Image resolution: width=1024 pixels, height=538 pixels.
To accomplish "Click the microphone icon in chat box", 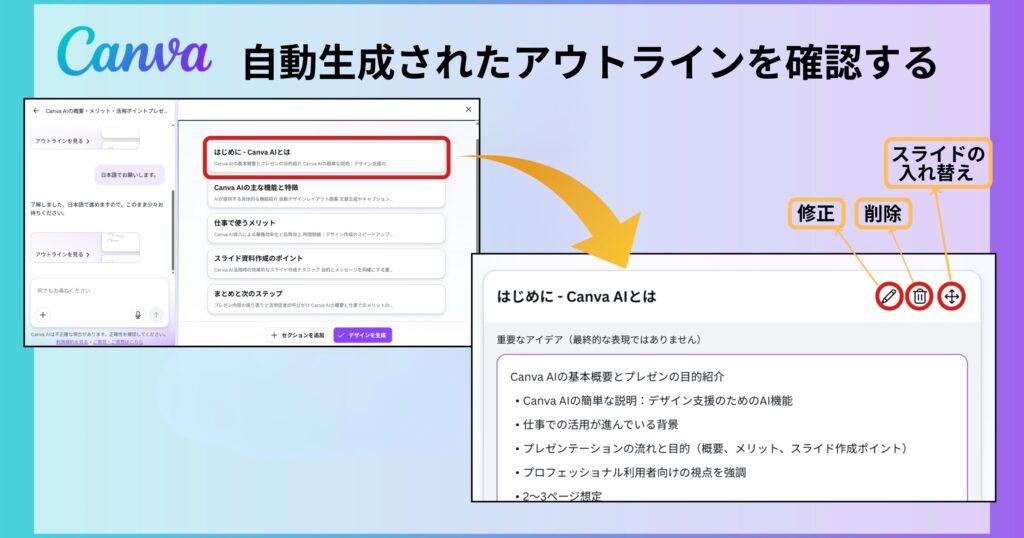I will tap(138, 314).
